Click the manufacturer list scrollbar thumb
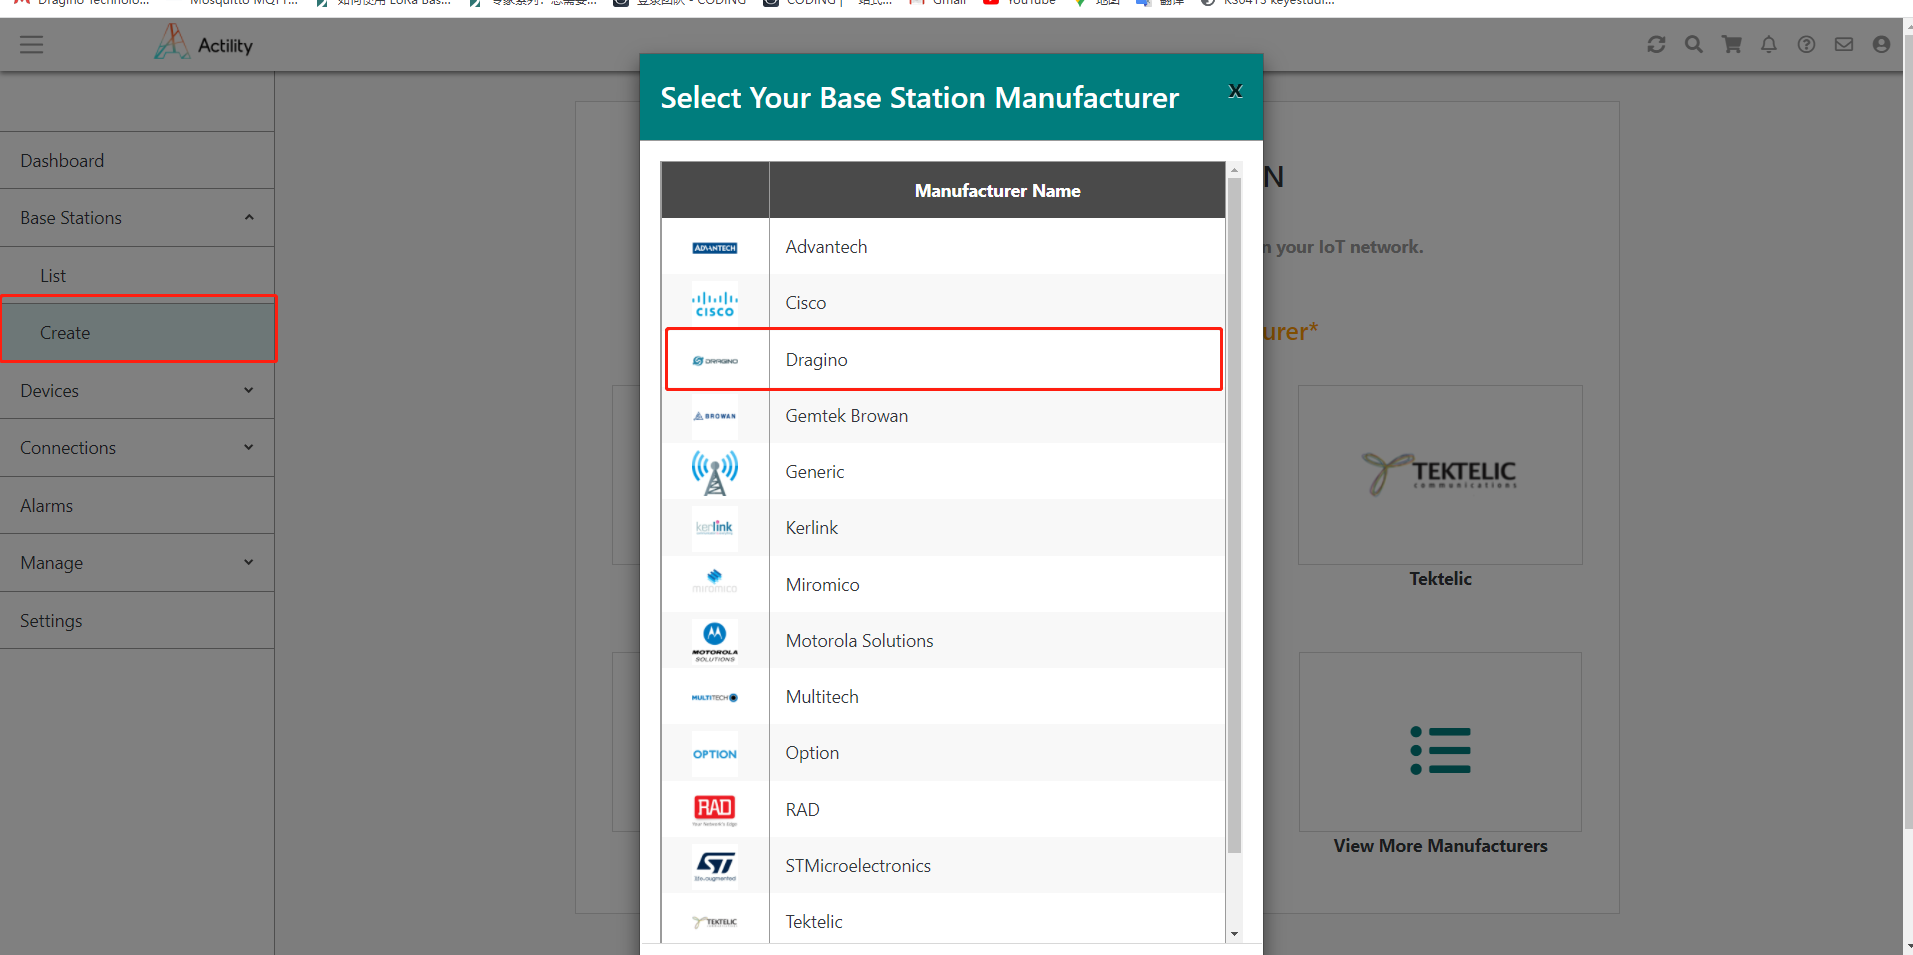 point(1234,515)
